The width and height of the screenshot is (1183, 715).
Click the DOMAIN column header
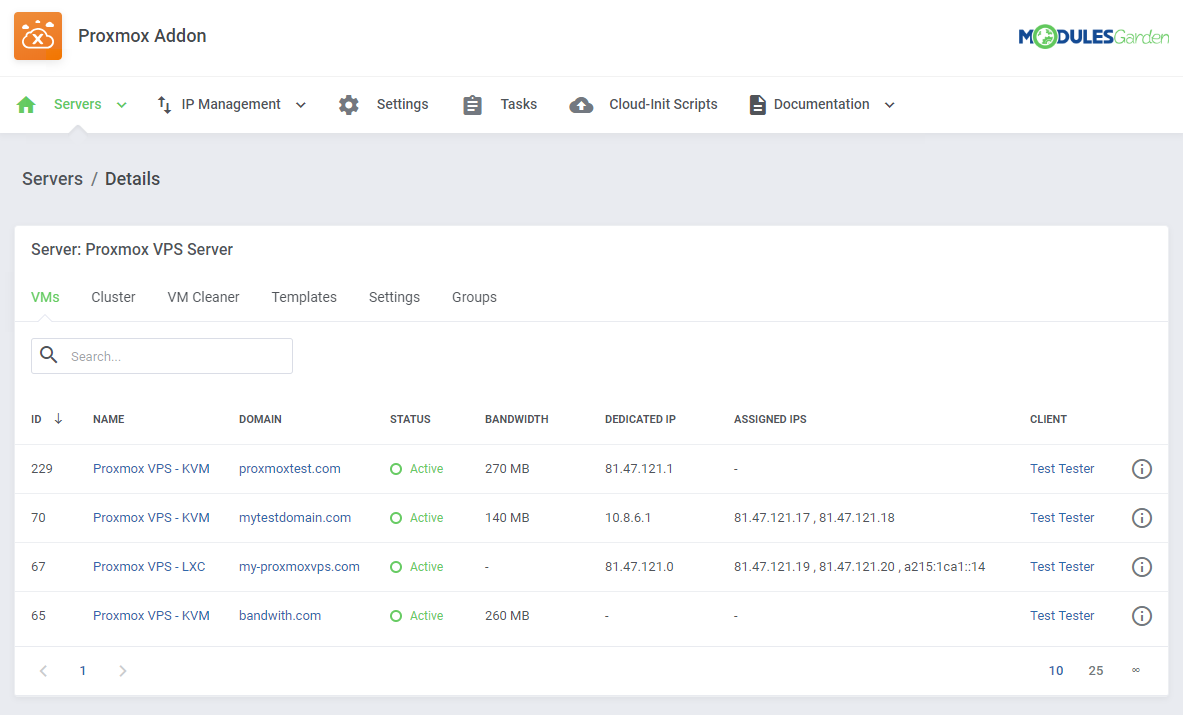pyautogui.click(x=260, y=419)
